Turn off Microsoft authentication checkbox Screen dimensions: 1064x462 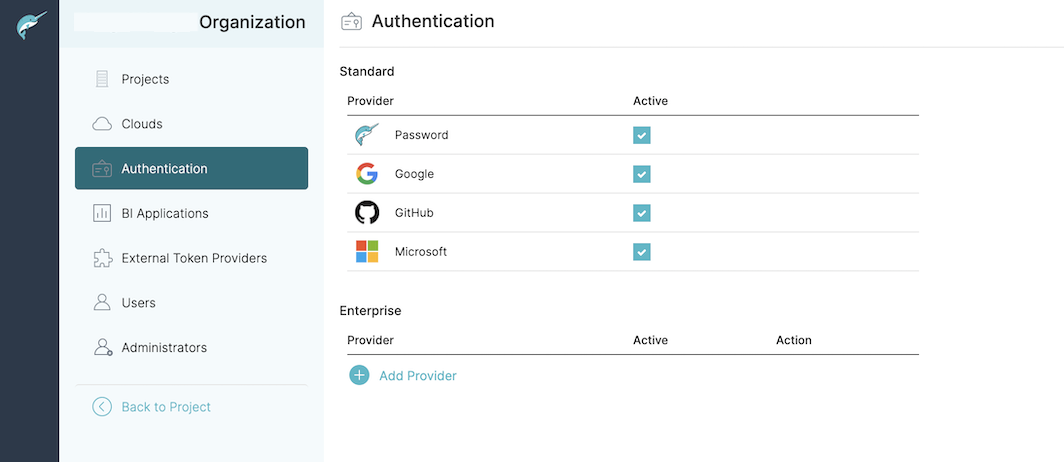click(642, 252)
